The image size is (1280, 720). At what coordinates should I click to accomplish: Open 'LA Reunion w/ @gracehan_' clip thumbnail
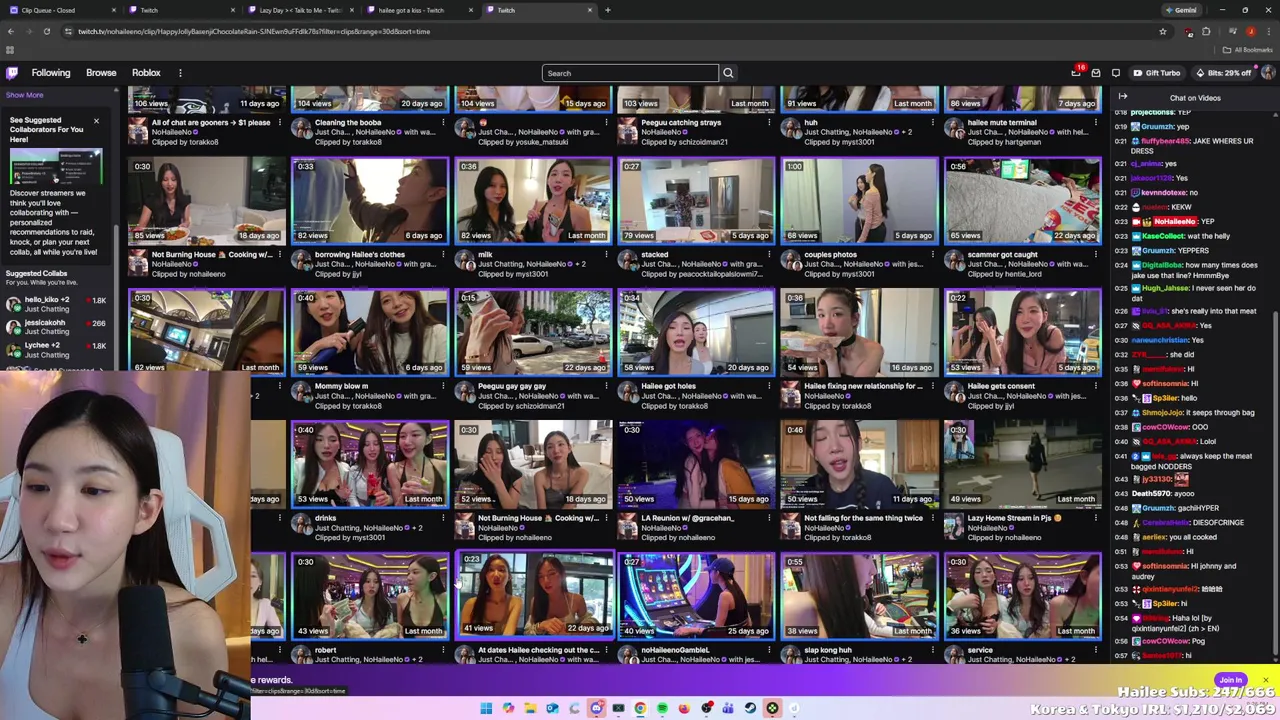pos(696,464)
